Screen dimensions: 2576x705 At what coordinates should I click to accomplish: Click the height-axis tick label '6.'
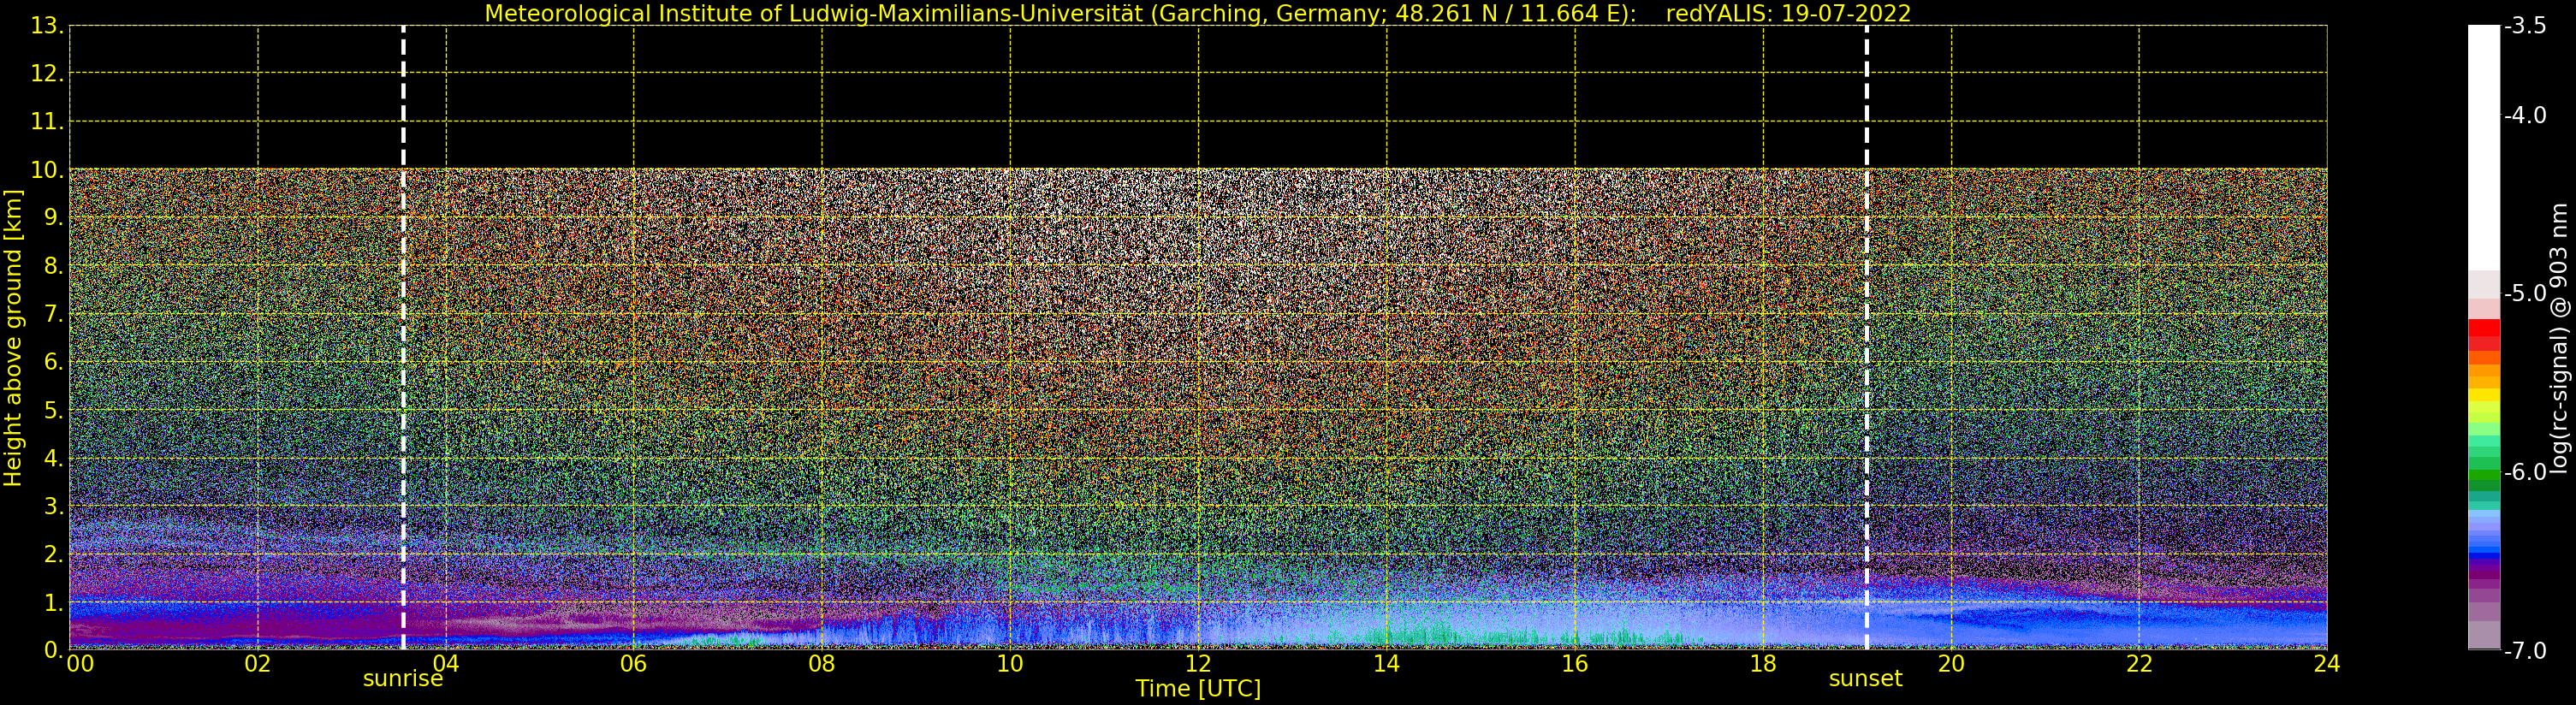[53, 362]
